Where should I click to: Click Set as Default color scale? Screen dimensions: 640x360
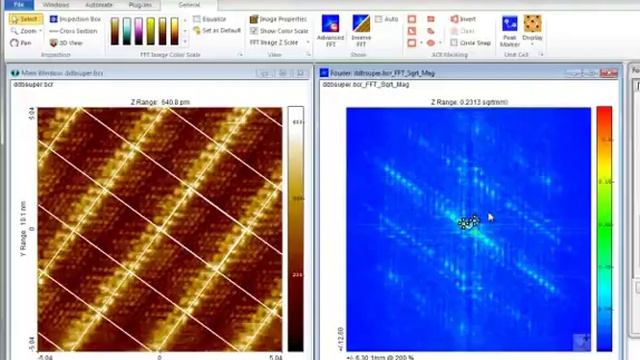click(217, 31)
